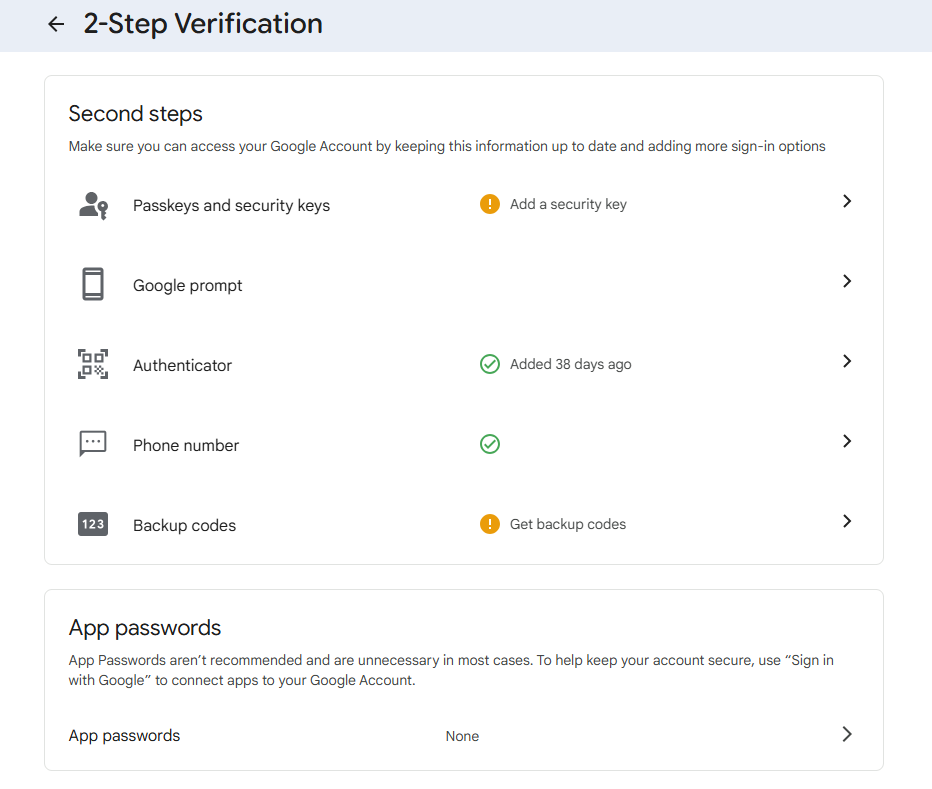Image resolution: width=932 pixels, height=789 pixels.
Task: Select the Add a security key text
Action: pos(568,204)
